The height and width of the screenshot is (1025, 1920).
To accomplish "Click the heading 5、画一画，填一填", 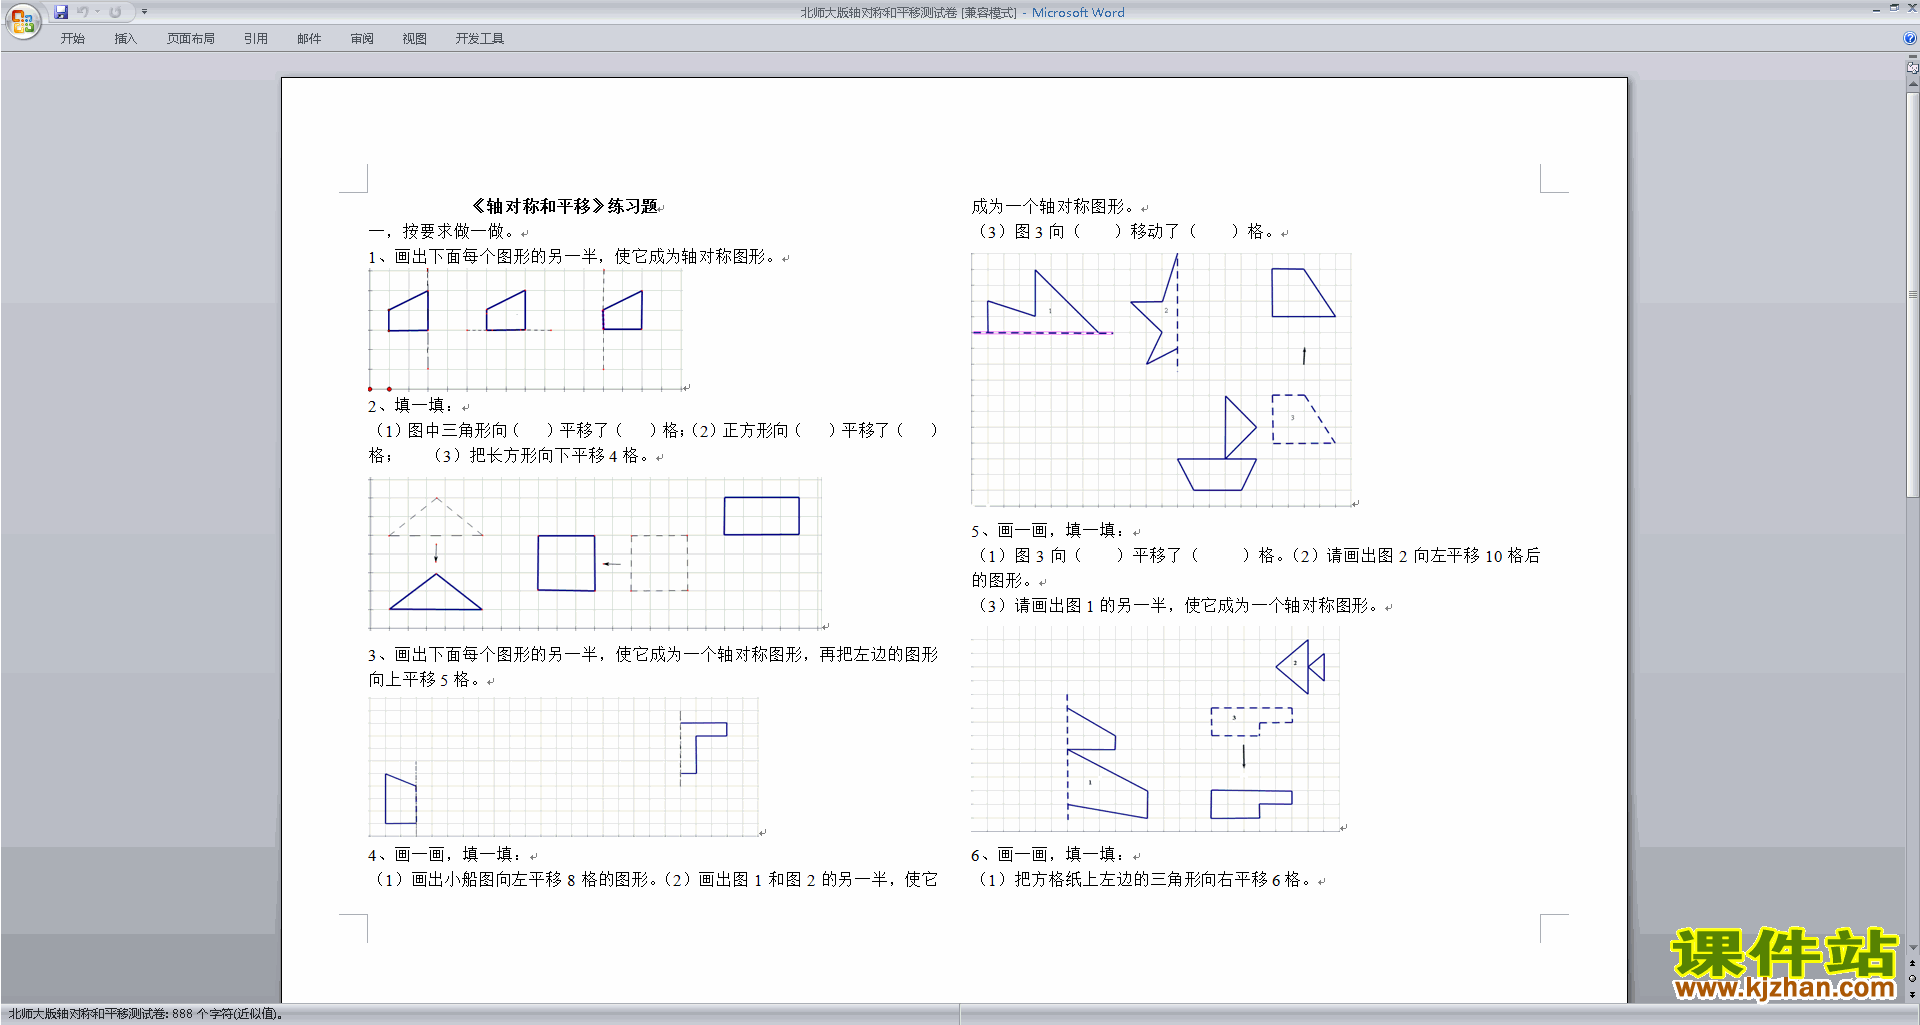I will click(1047, 530).
